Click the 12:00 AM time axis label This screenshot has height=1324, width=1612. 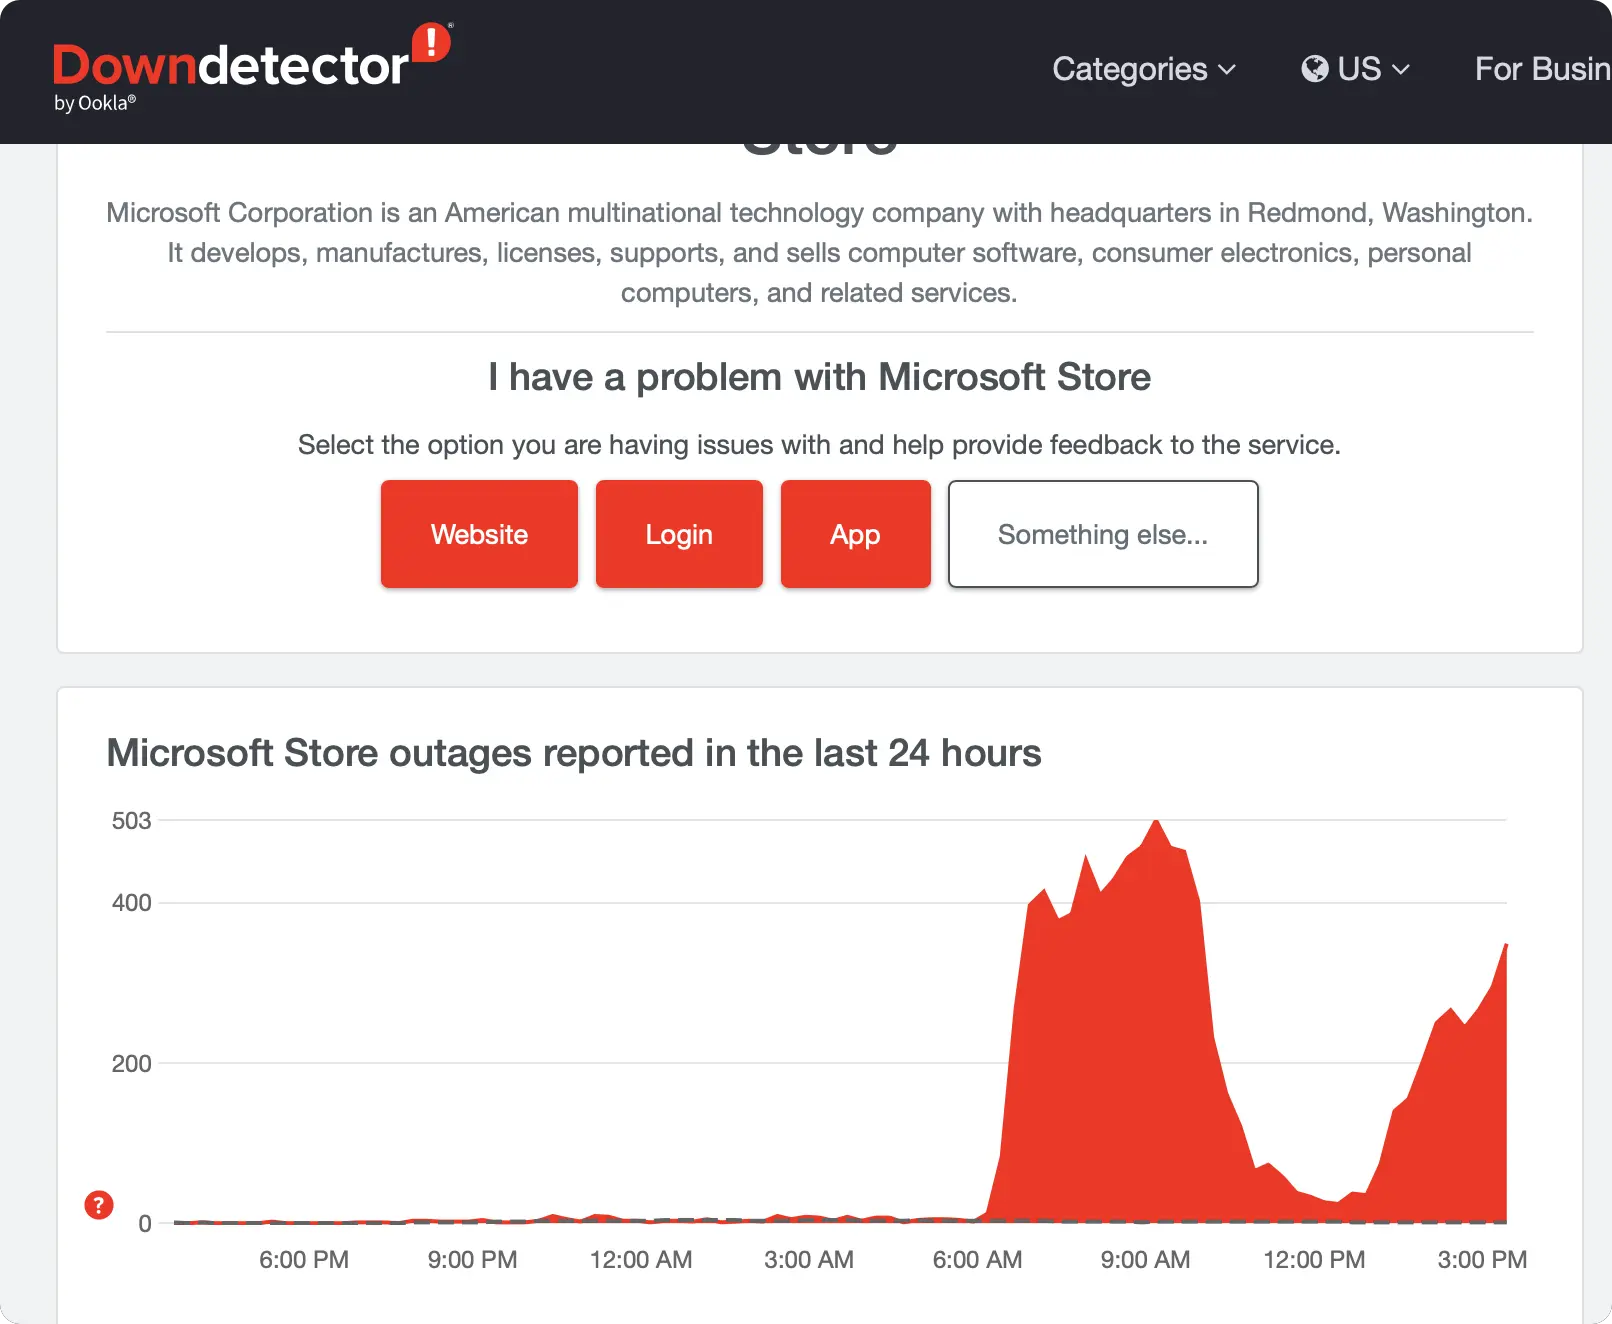point(641,1260)
